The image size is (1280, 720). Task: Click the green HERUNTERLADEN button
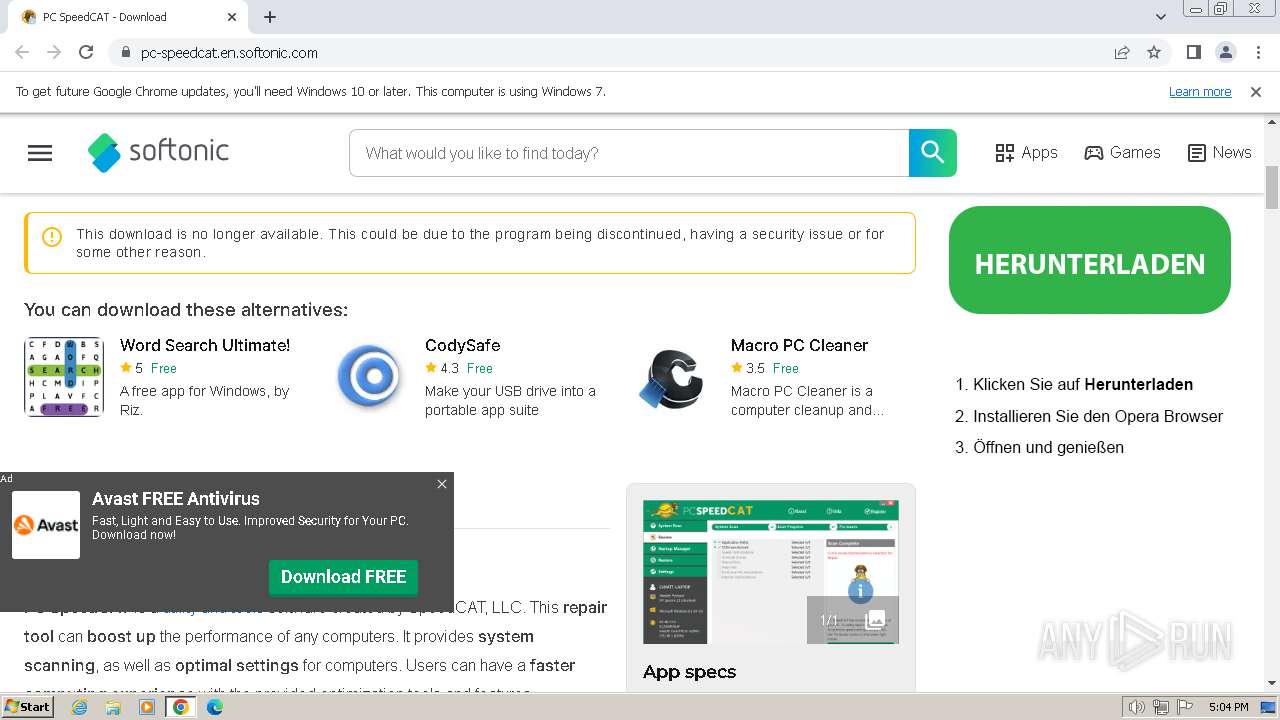[1089, 260]
